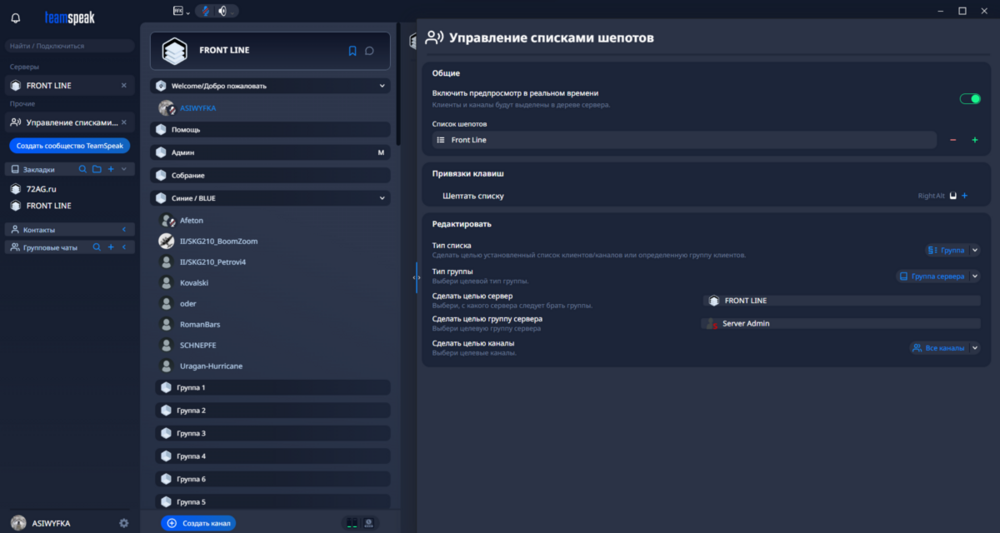Click Создать сообщество TeamSpeak button
The width and height of the screenshot is (1000, 533).
(70, 146)
